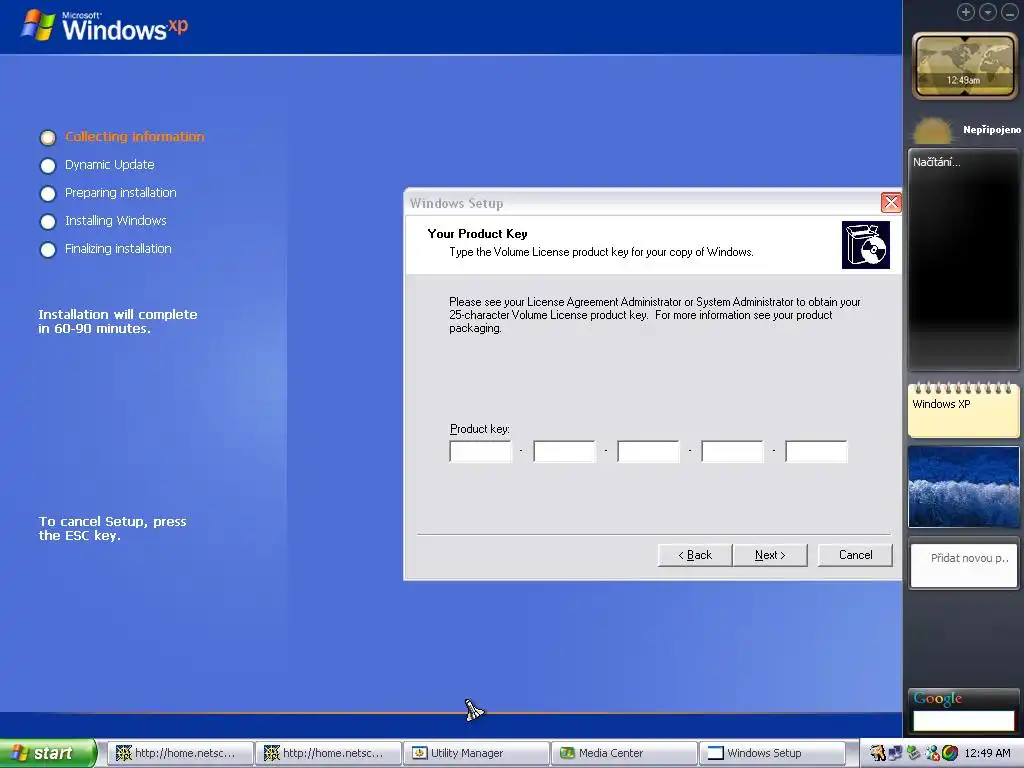This screenshot has height=768, width=1024.
Task: Click the Dynamic Update step bullet
Action: point(48,166)
